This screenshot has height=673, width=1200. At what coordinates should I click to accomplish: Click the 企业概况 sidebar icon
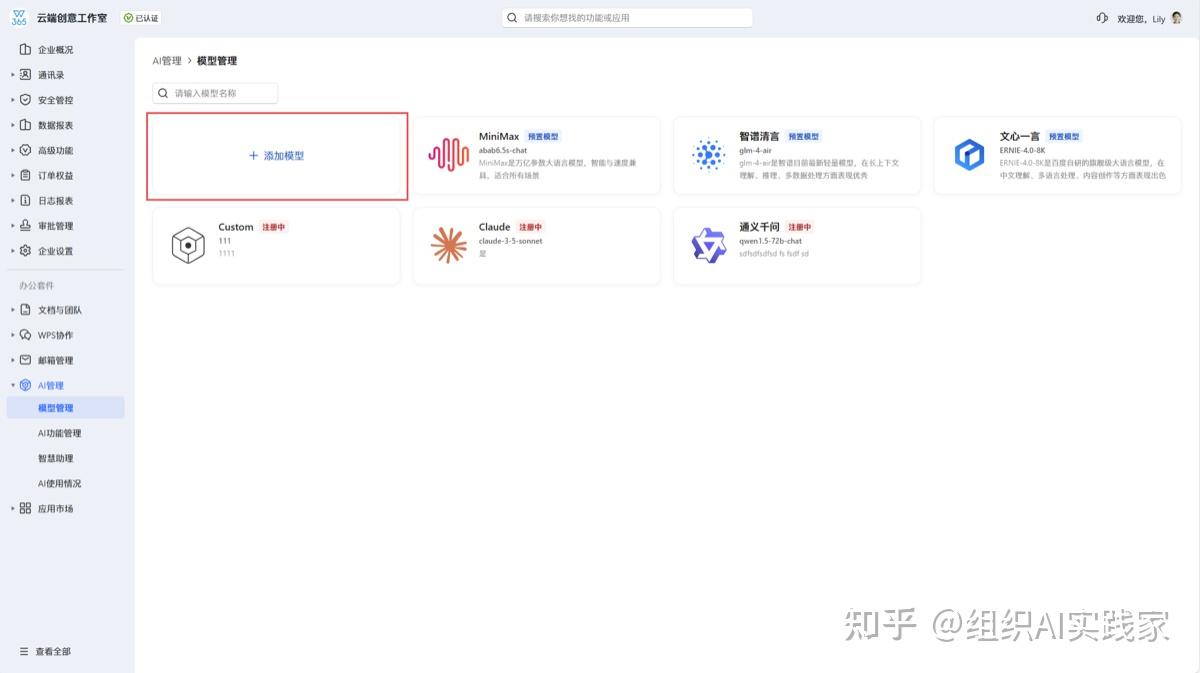pos(26,49)
